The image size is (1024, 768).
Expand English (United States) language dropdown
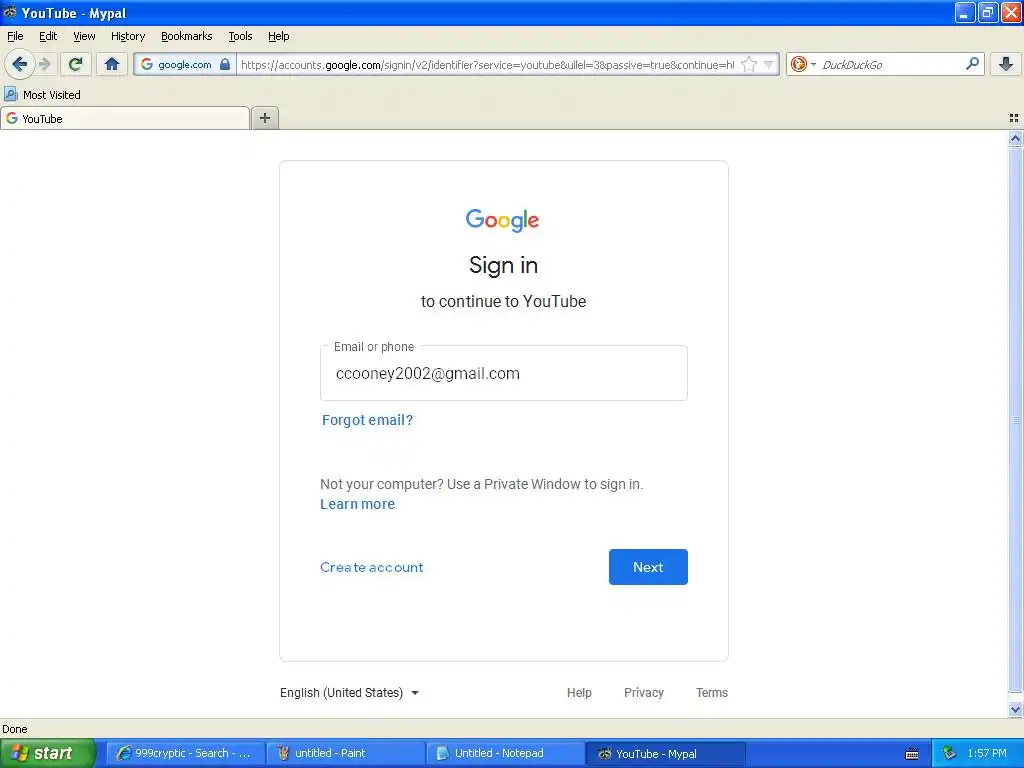349,692
